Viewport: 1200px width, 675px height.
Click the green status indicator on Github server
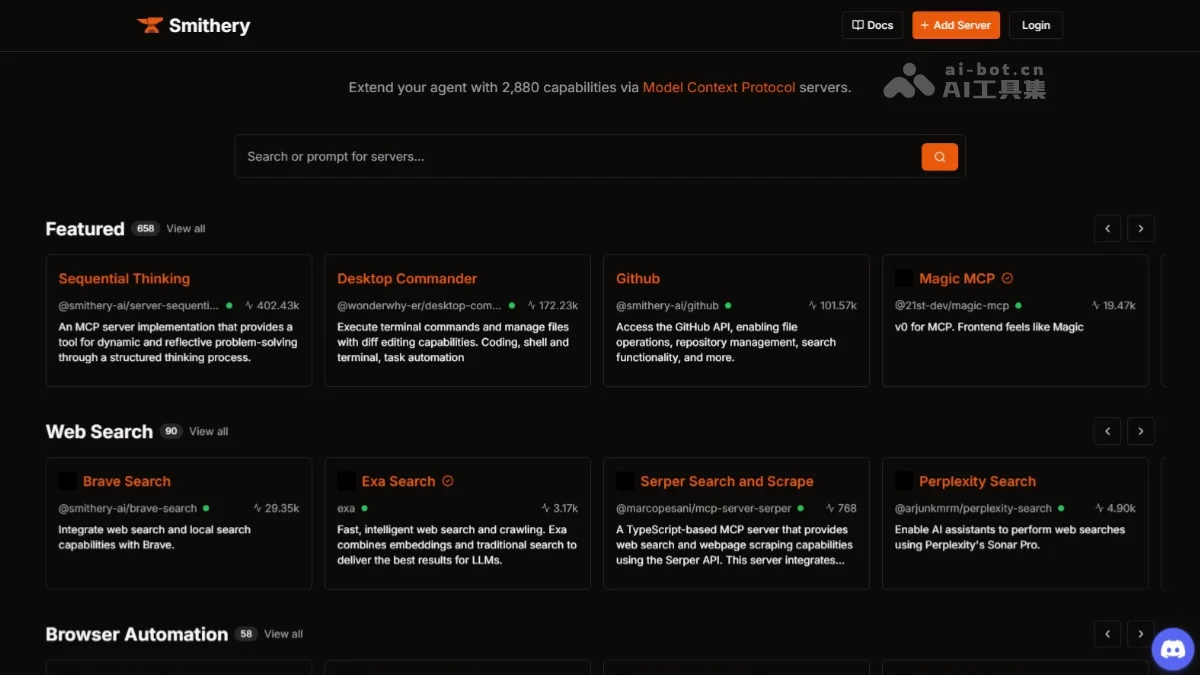[x=726, y=305]
